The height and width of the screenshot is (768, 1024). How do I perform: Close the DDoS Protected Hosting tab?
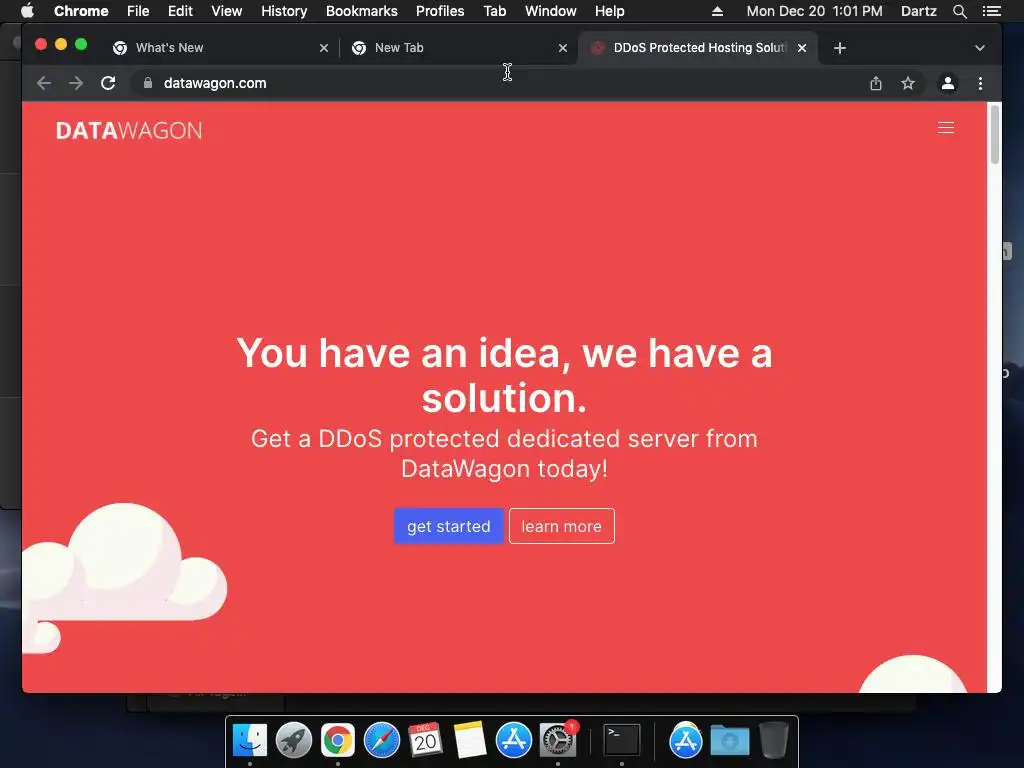[802, 48]
